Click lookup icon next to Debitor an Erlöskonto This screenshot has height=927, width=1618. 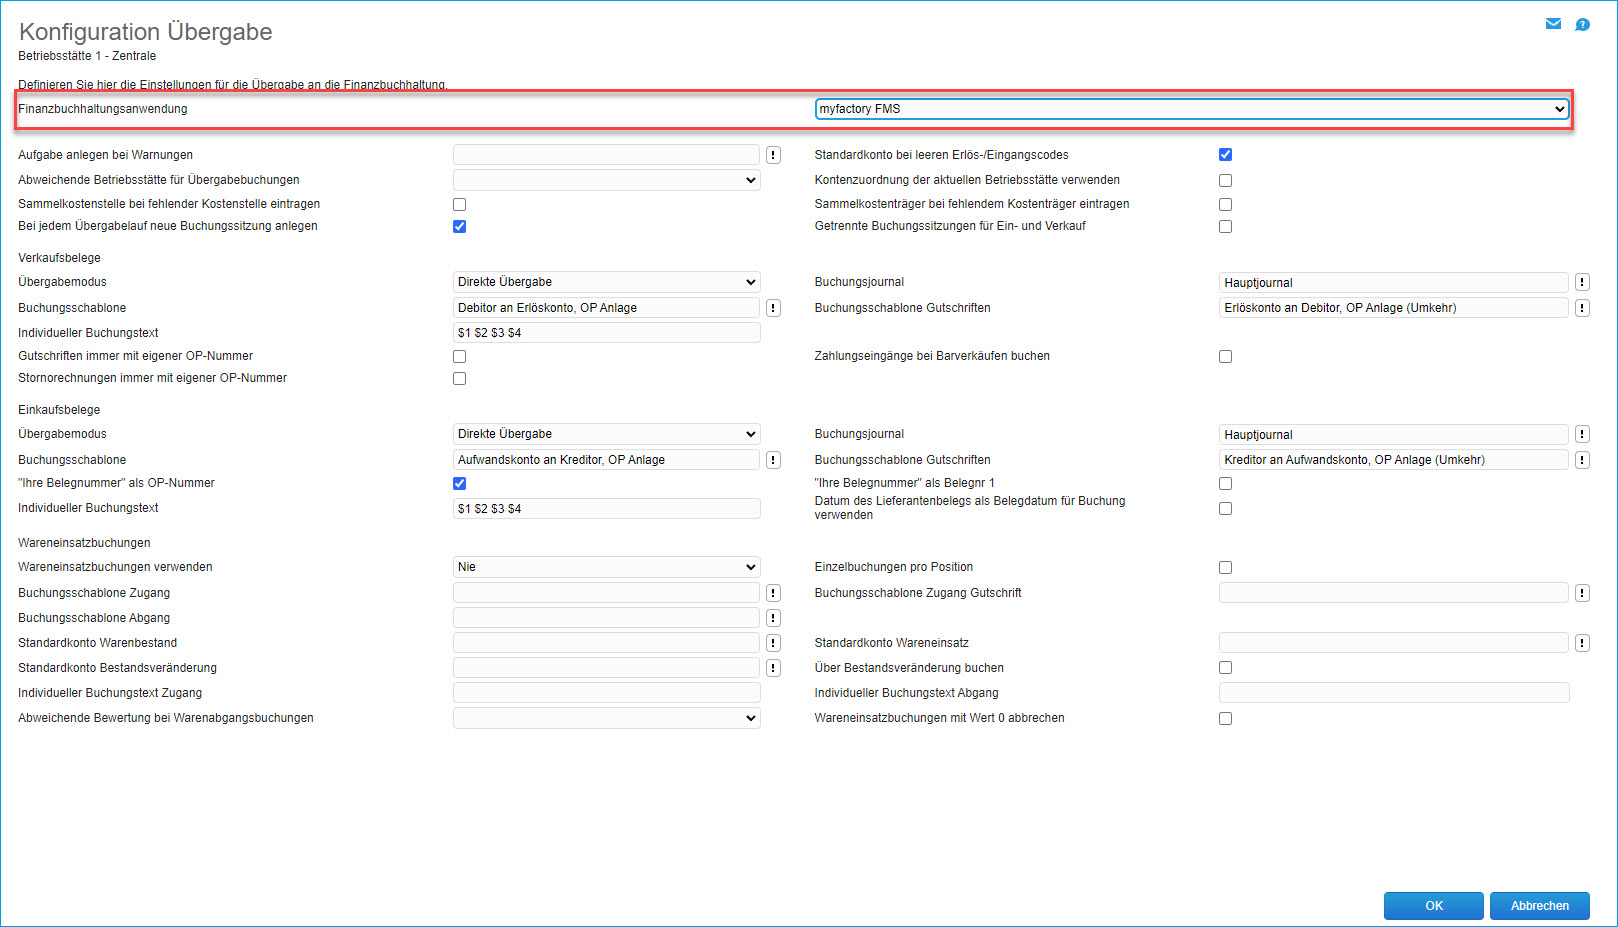click(x=773, y=308)
